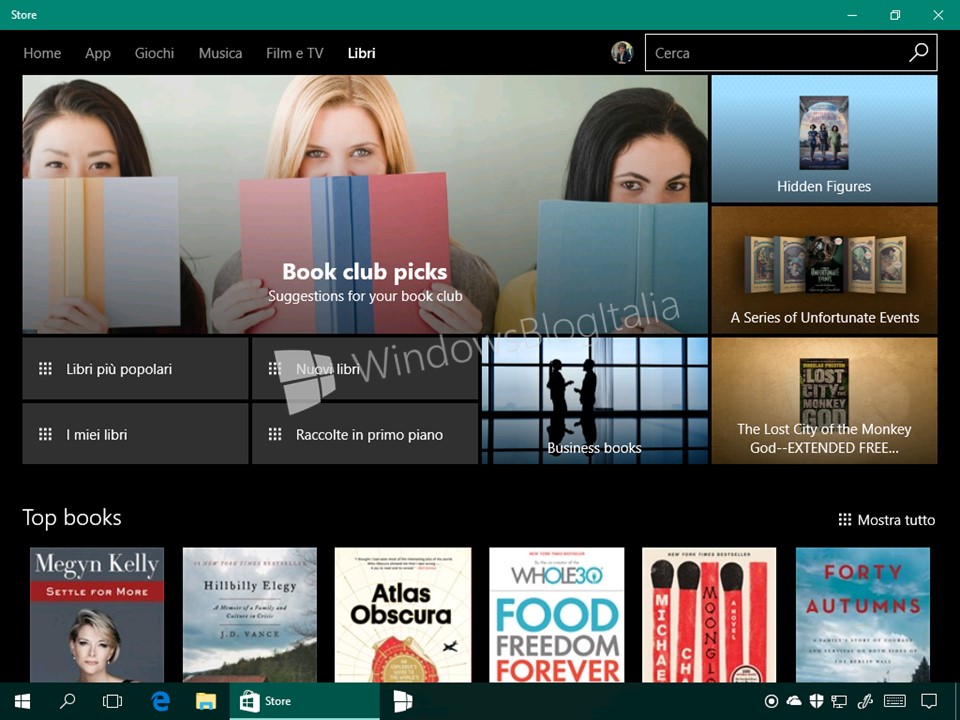Open The Lost City of the Monkey God tile

[x=824, y=400]
